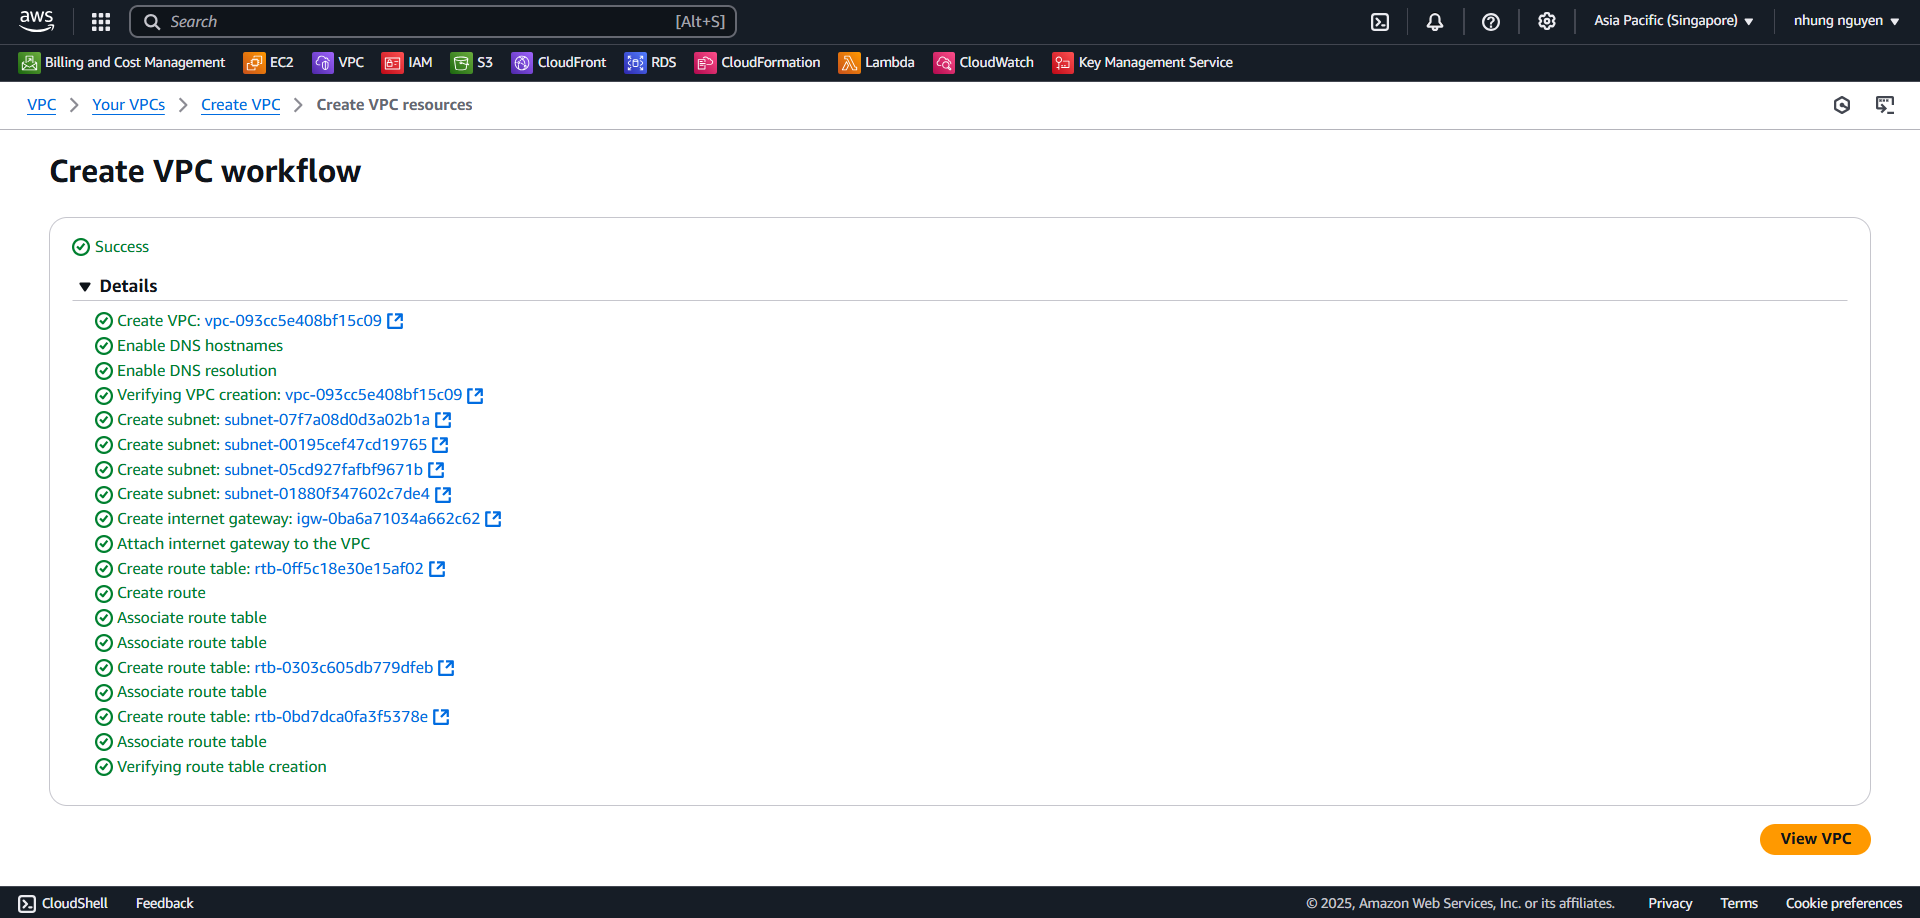Image resolution: width=1920 pixels, height=918 pixels.
Task: Click external-link icon beside rtb-0ff5c18e30e15af02
Action: coord(437,569)
